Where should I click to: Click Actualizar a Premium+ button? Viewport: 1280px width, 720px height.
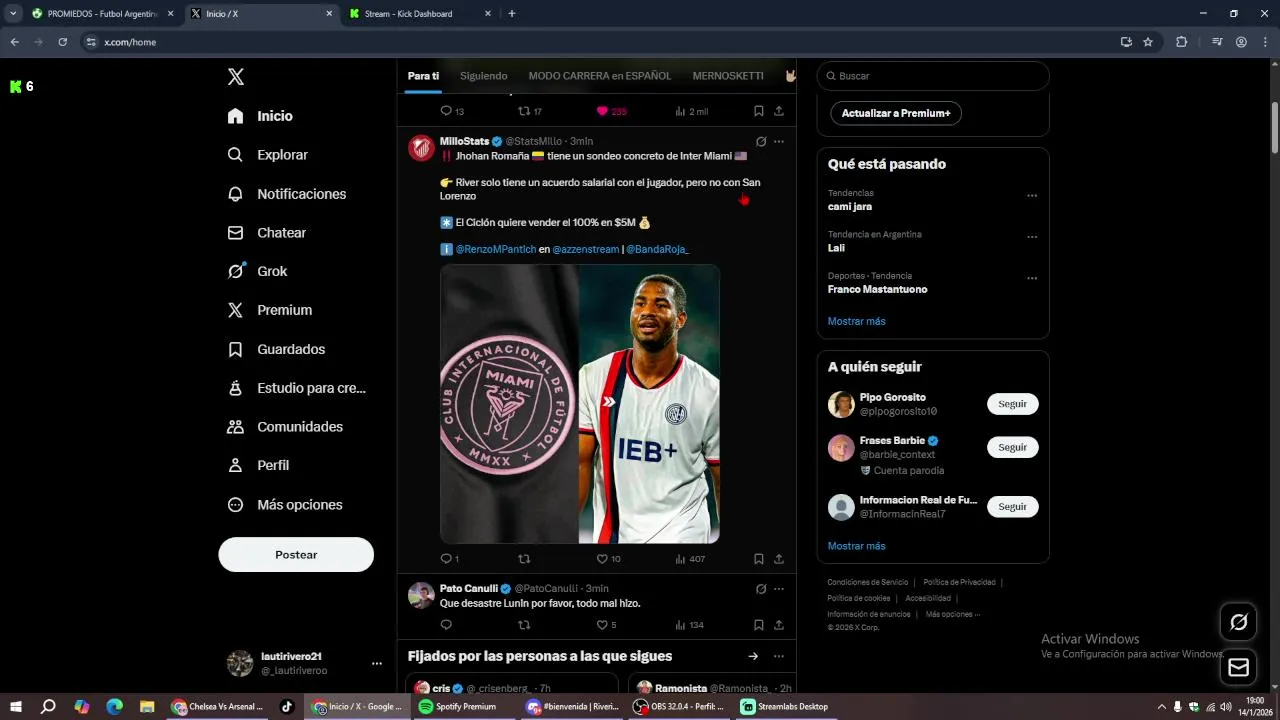coord(896,113)
